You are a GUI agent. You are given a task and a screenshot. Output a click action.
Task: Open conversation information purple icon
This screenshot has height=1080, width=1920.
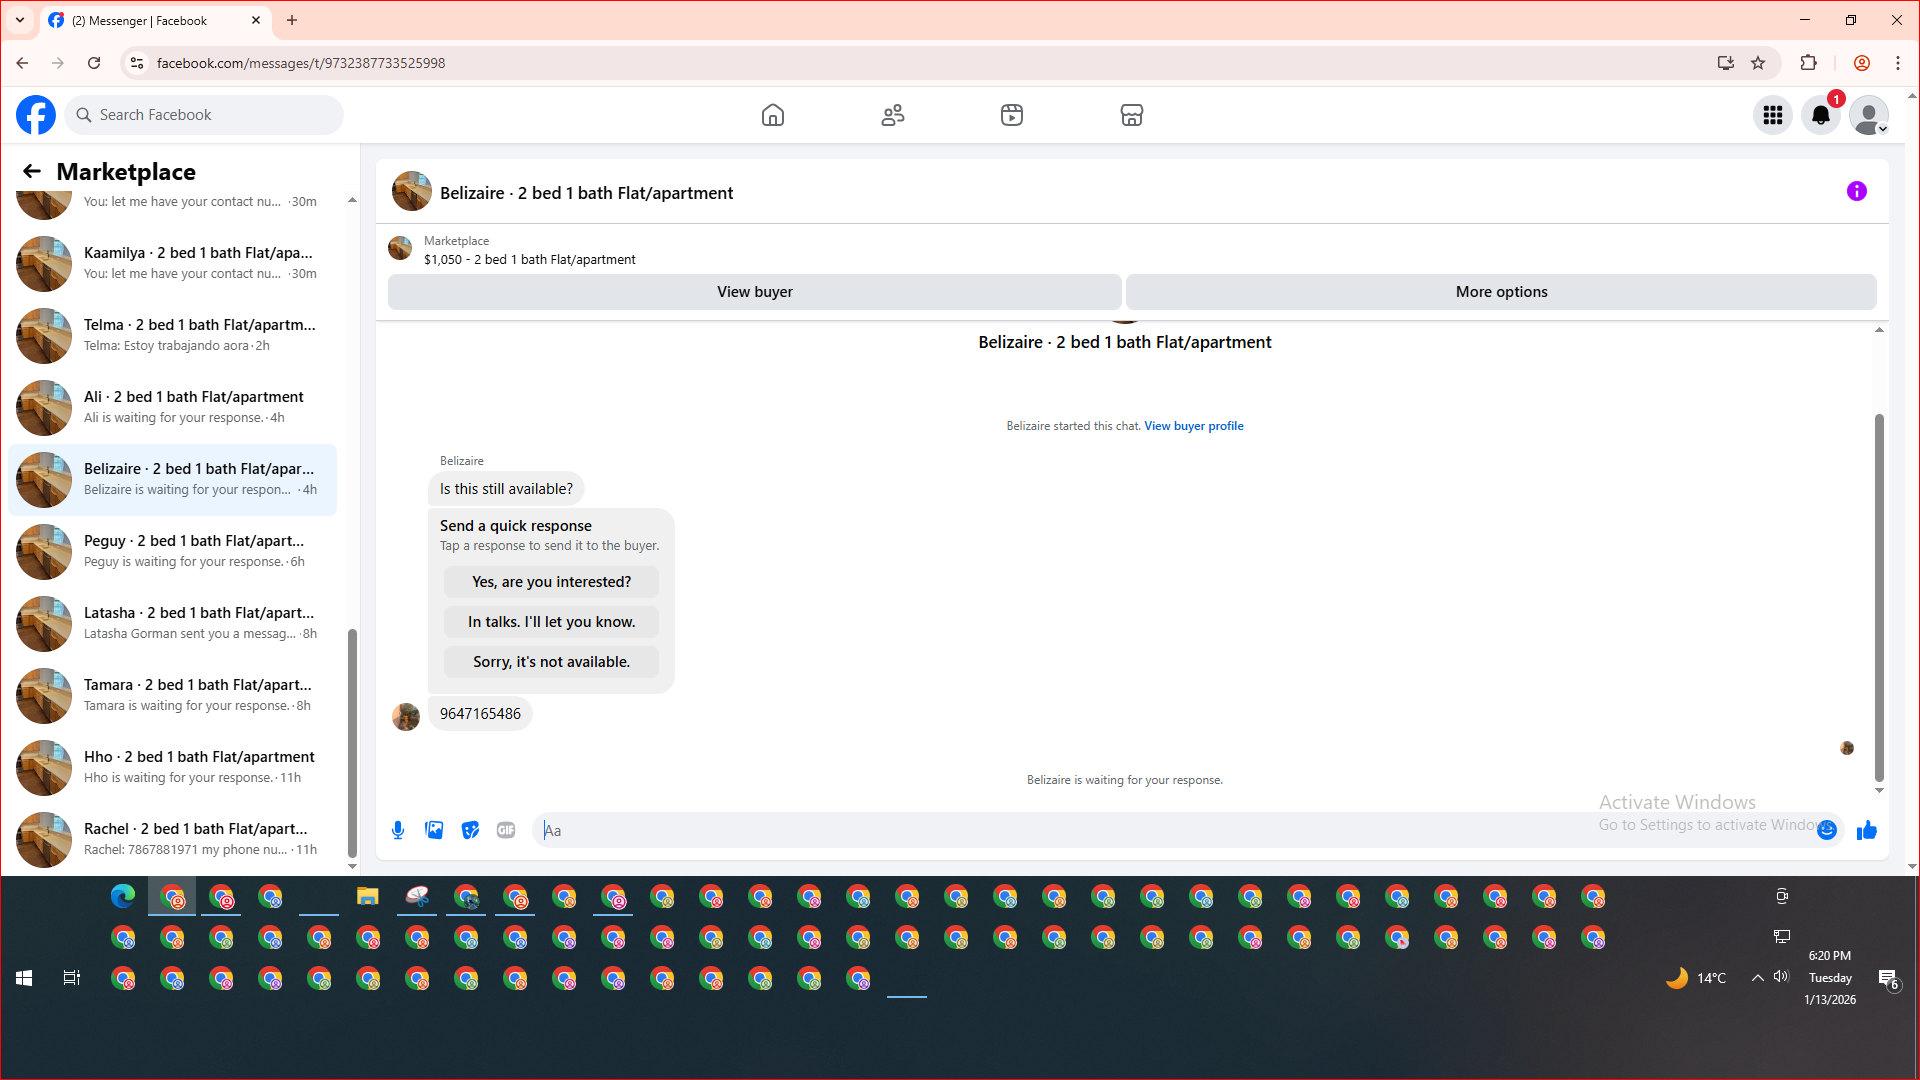1856,191
